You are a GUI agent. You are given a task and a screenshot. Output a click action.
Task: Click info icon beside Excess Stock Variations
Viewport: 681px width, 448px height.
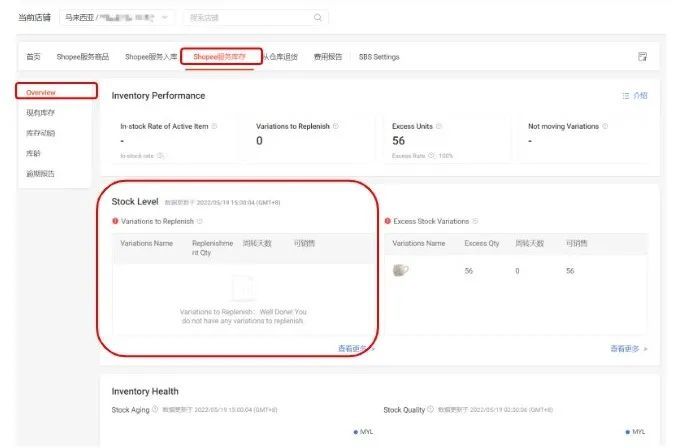pyautogui.click(x=475, y=221)
